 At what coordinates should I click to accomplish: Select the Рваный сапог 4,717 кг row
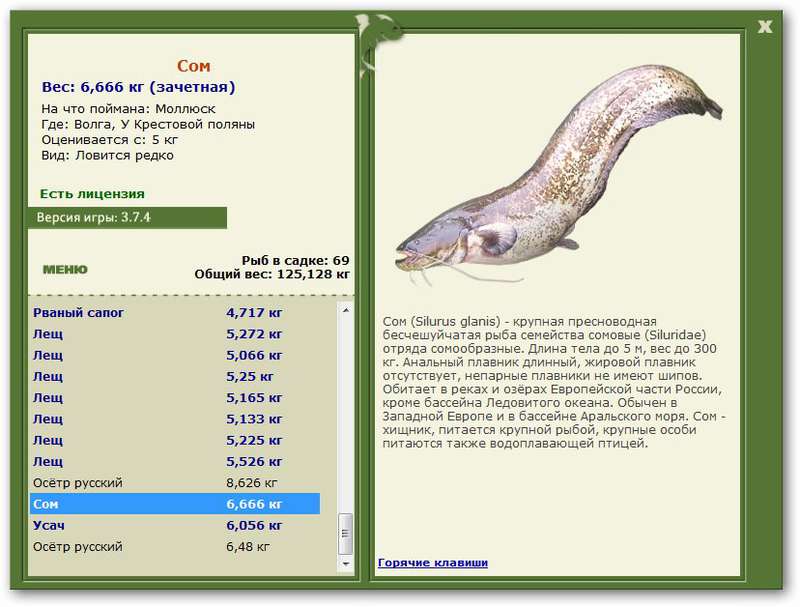(x=175, y=313)
